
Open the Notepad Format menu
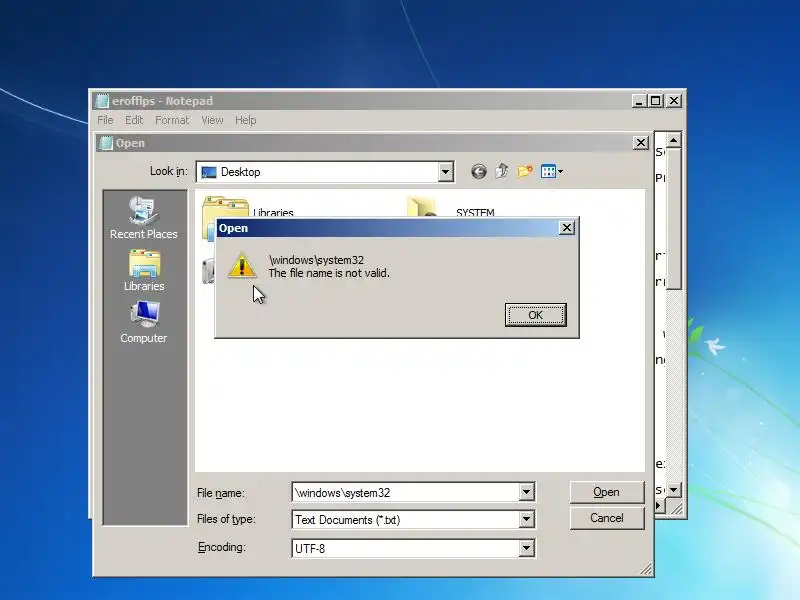[x=172, y=120]
